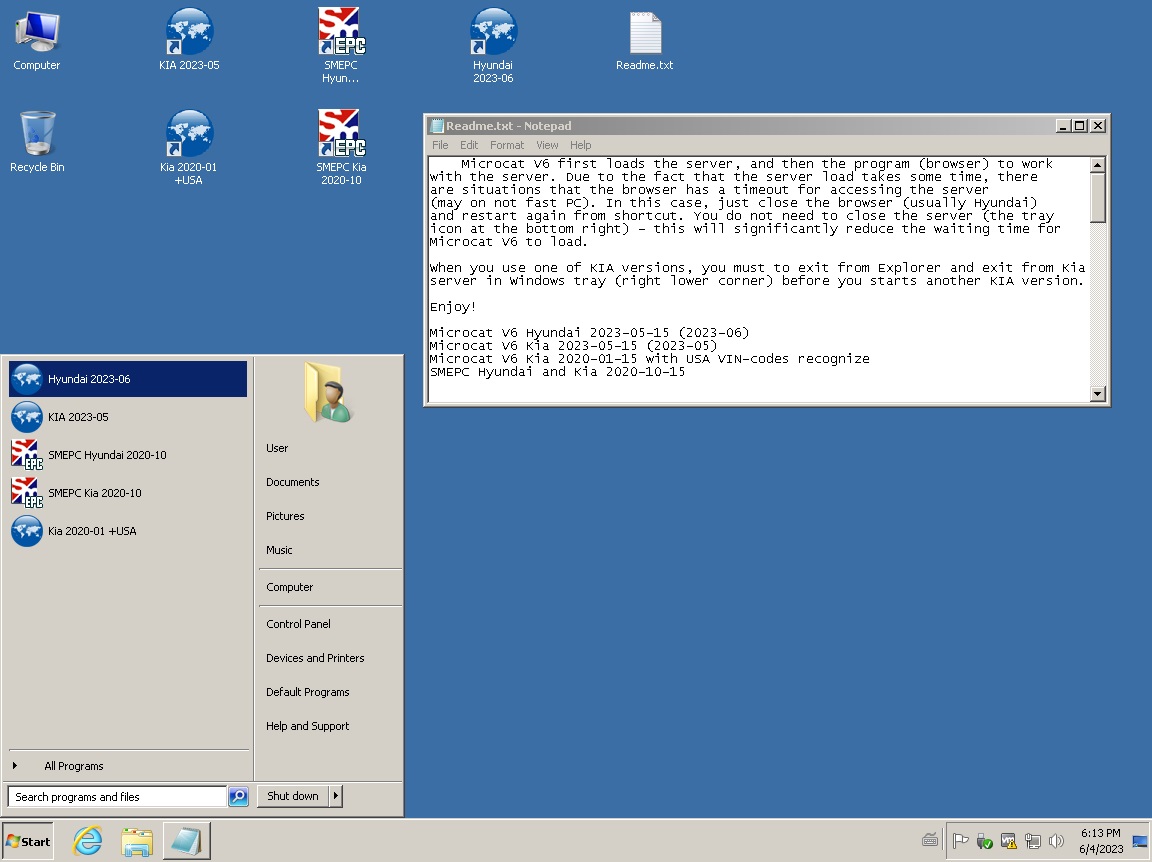Select the Recycle Bin icon
Viewport: 1152px width, 862px height.
point(37,143)
